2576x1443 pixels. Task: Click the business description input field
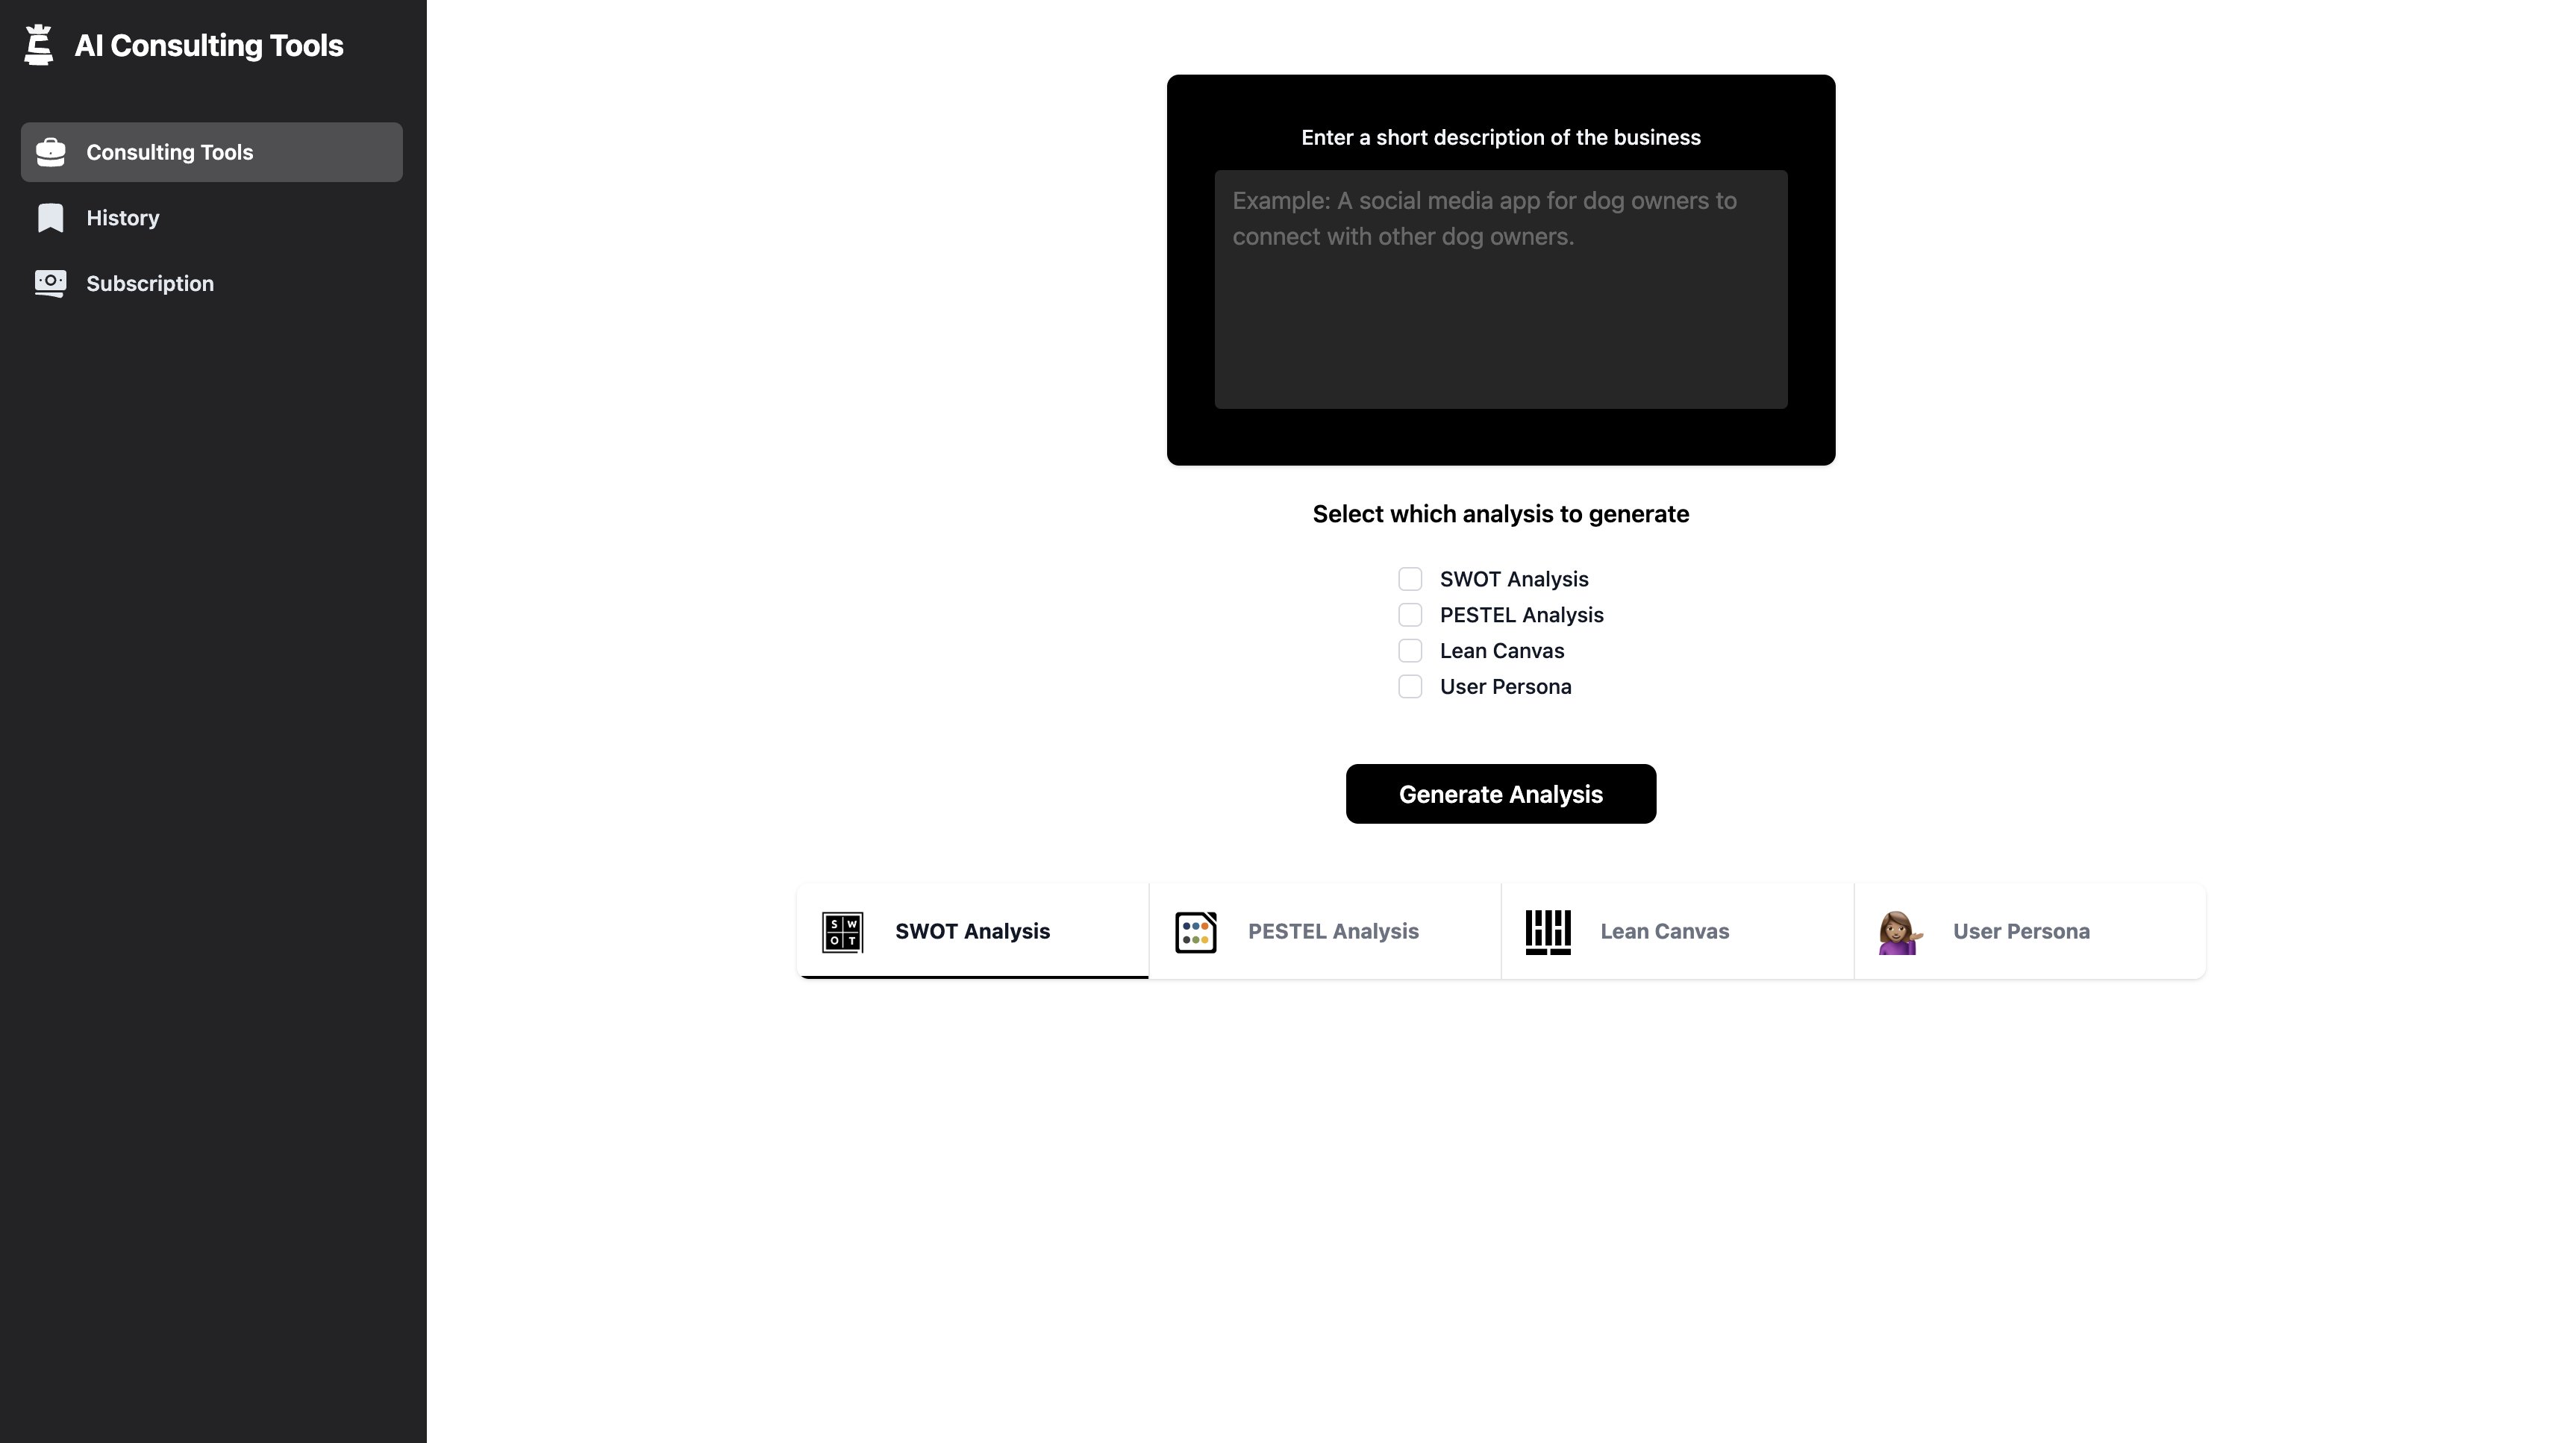(x=1501, y=288)
